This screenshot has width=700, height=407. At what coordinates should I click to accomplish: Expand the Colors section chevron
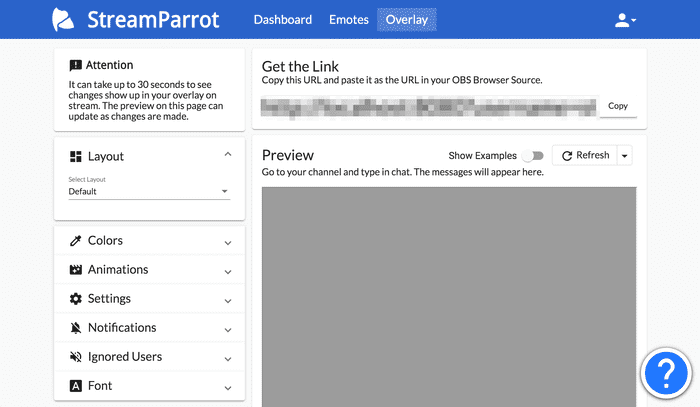click(x=228, y=243)
